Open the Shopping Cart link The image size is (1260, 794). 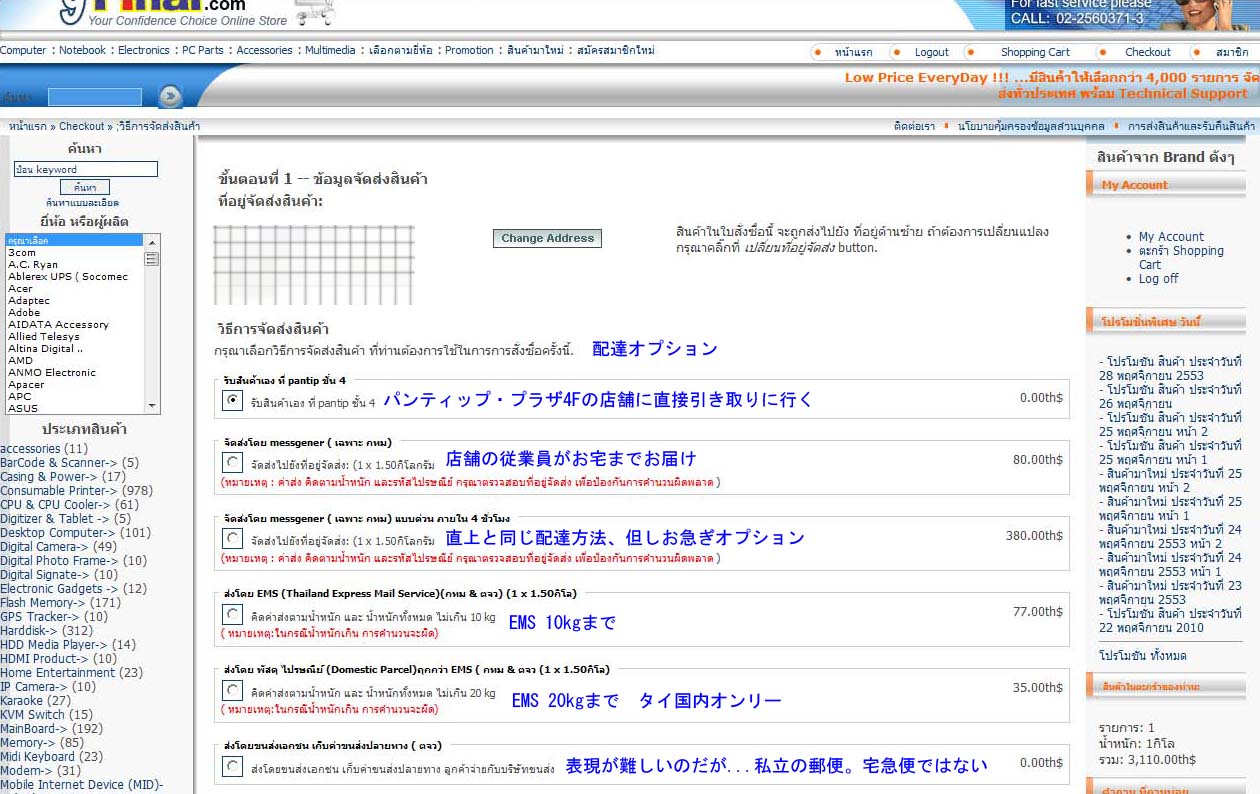[1035, 52]
